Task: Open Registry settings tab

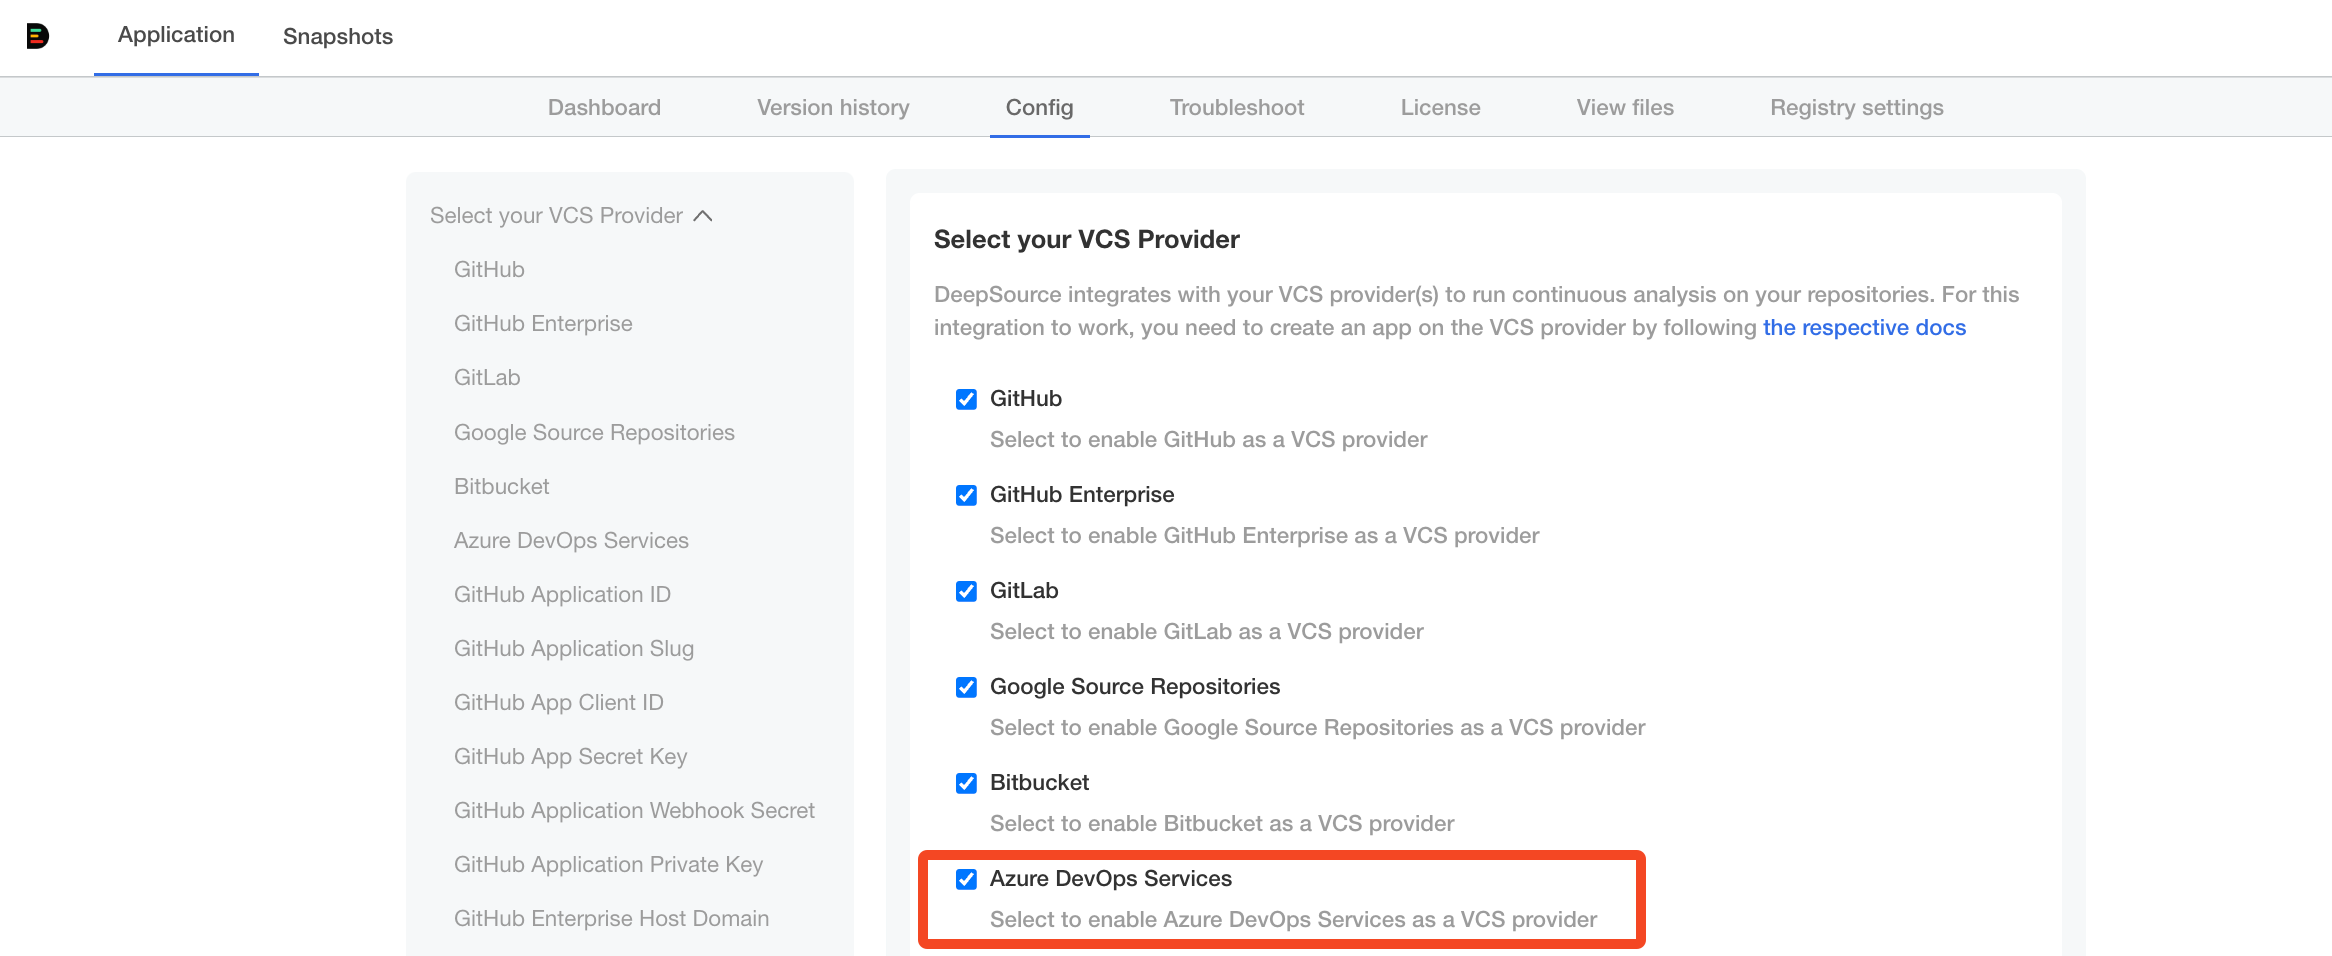Action: click(x=1856, y=107)
